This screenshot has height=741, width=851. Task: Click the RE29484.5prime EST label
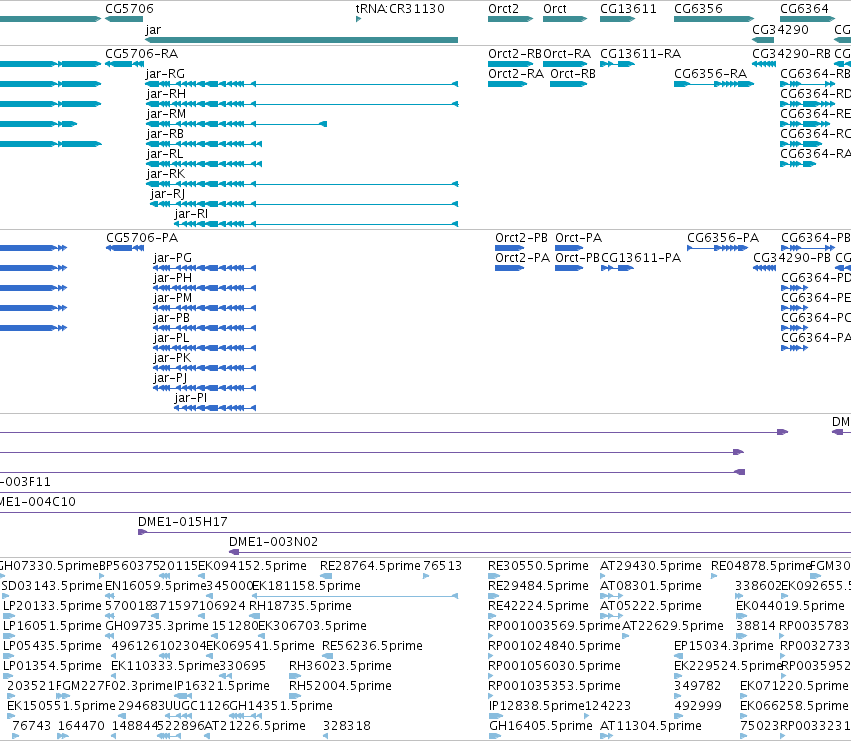pyautogui.click(x=538, y=586)
